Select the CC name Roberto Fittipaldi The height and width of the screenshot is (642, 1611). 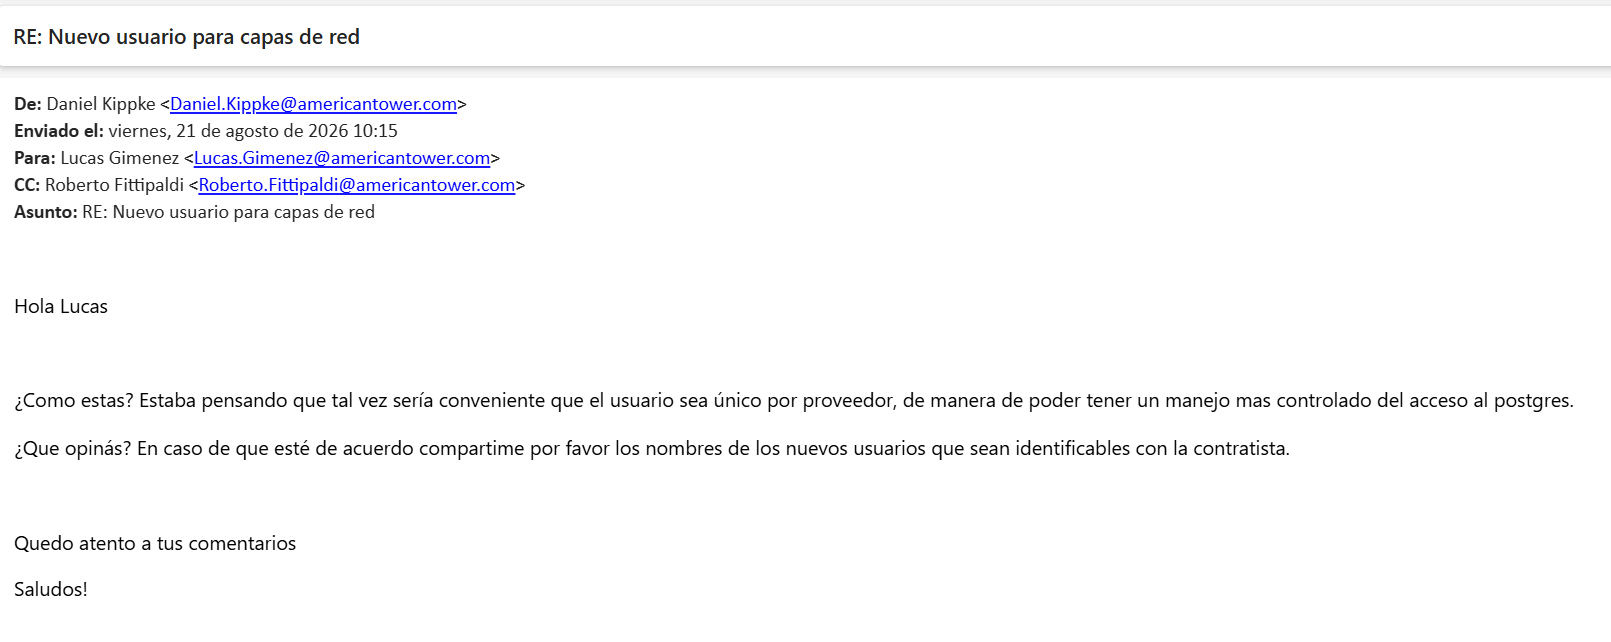[x=115, y=185]
